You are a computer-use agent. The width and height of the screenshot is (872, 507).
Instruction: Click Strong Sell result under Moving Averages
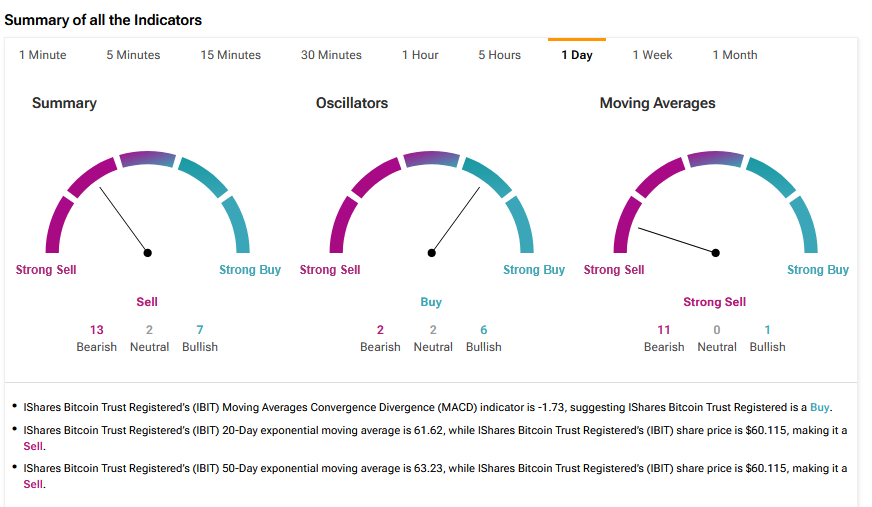(x=714, y=302)
